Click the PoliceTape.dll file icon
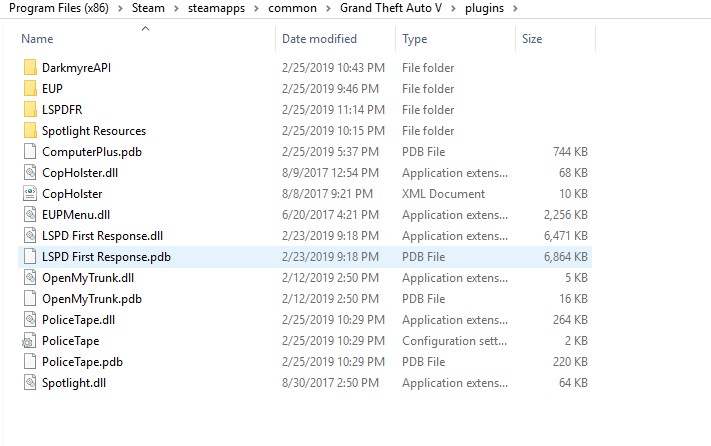The image size is (711, 446). click(x=30, y=320)
